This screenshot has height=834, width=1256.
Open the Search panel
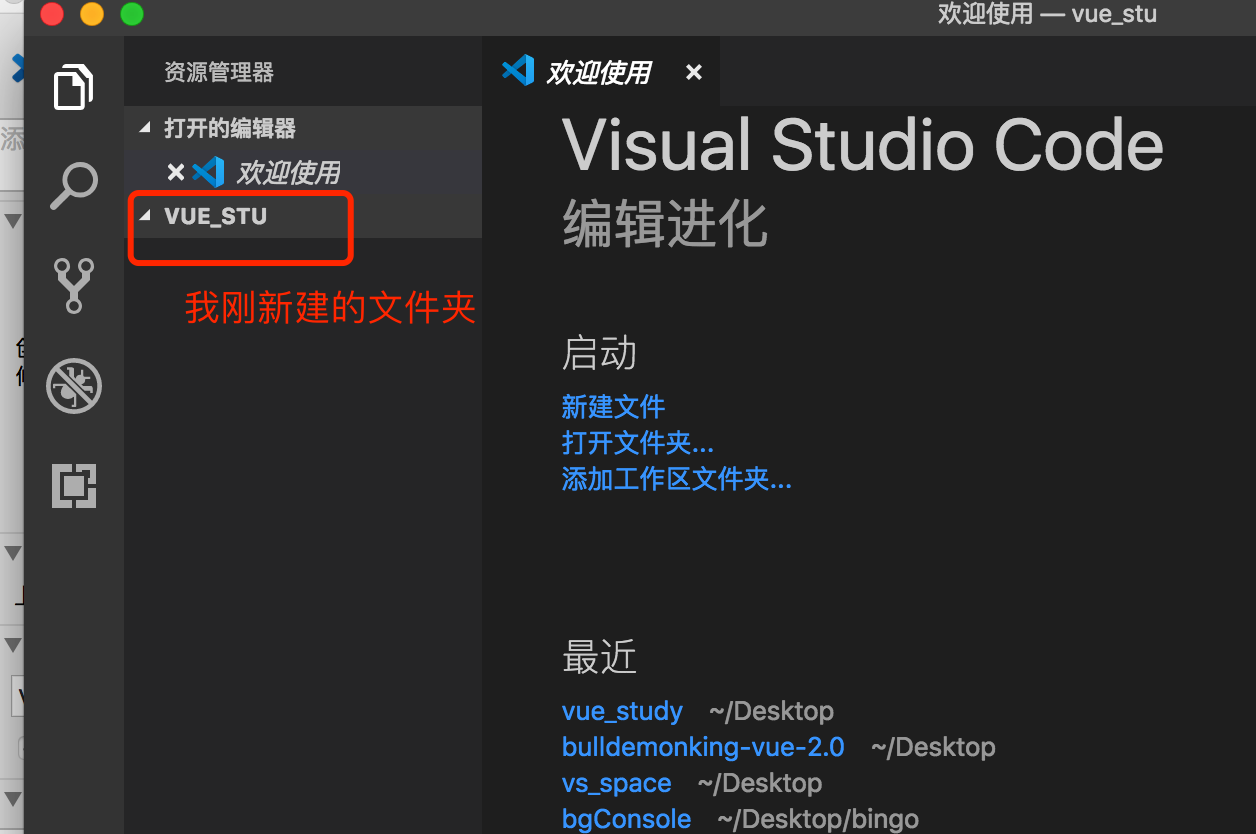(x=73, y=185)
